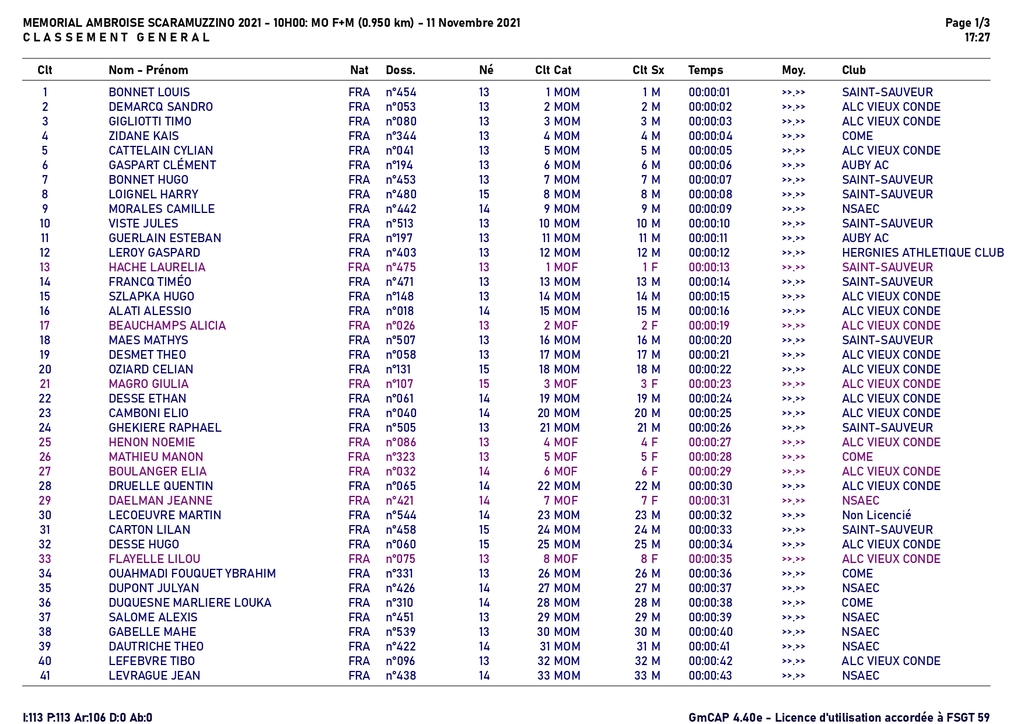Screen dimensions: 1024x724
Task: Select the name LEVRAGUE JEAN
Action: 154,676
